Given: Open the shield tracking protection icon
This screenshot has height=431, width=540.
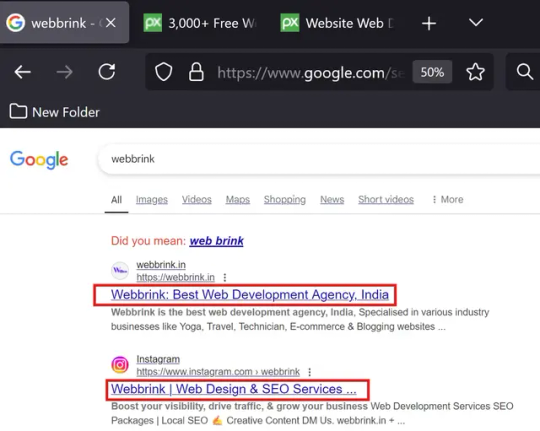Looking at the screenshot, I should pyautogui.click(x=163, y=72).
